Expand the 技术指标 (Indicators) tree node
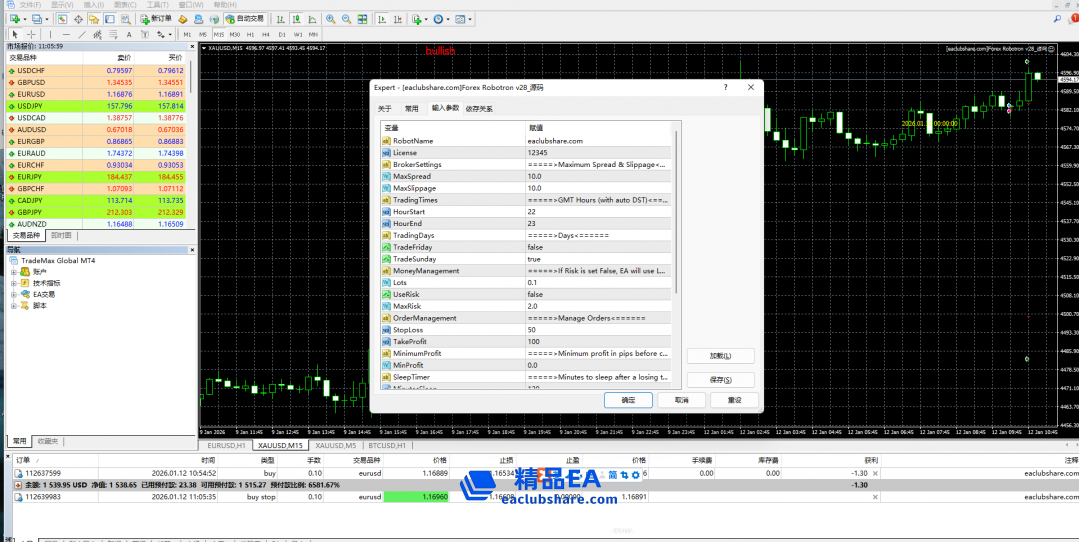The width and height of the screenshot is (1079, 542). pos(15,283)
